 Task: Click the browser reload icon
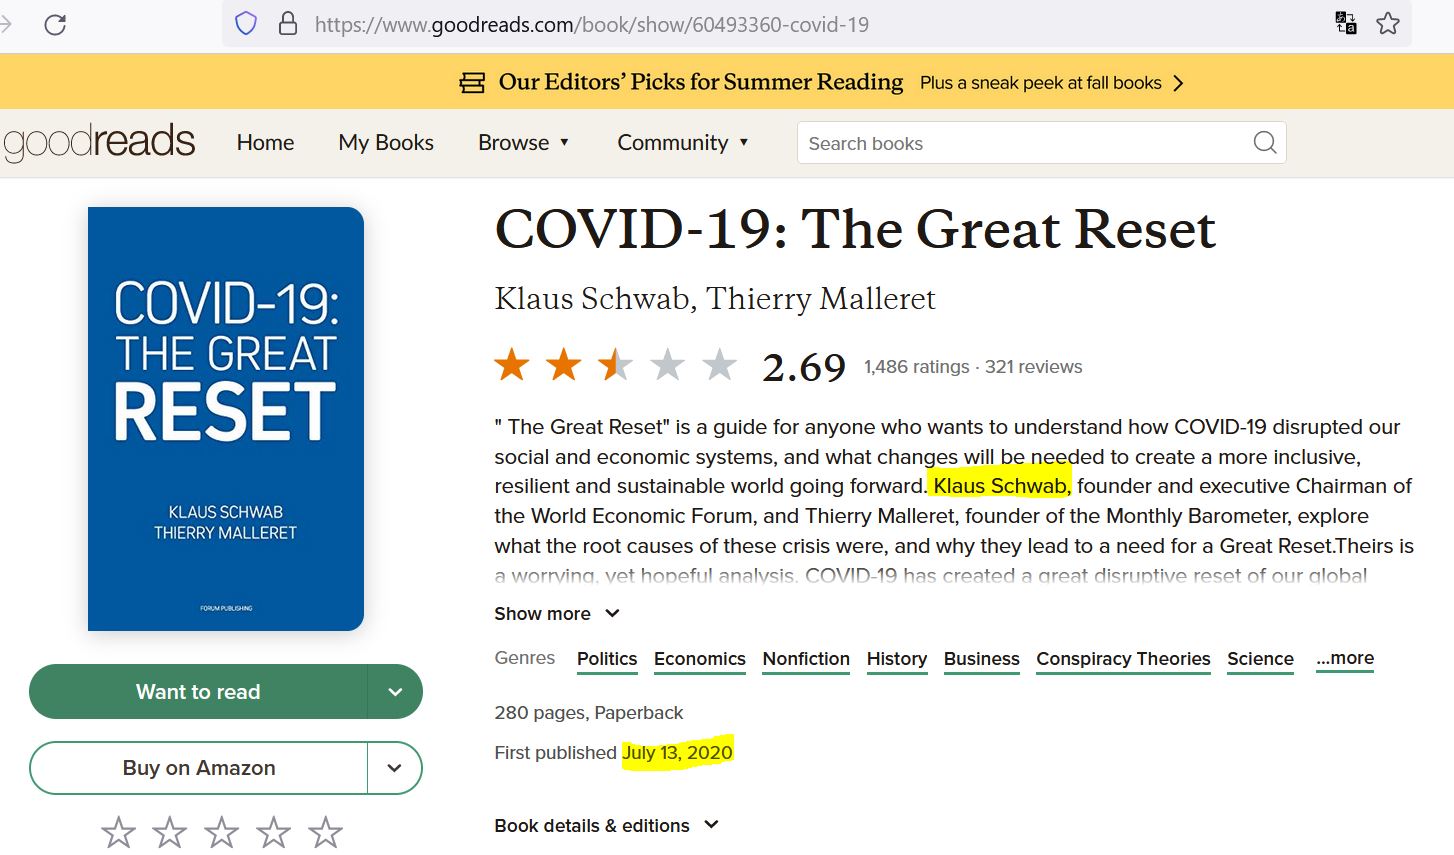[x=55, y=24]
